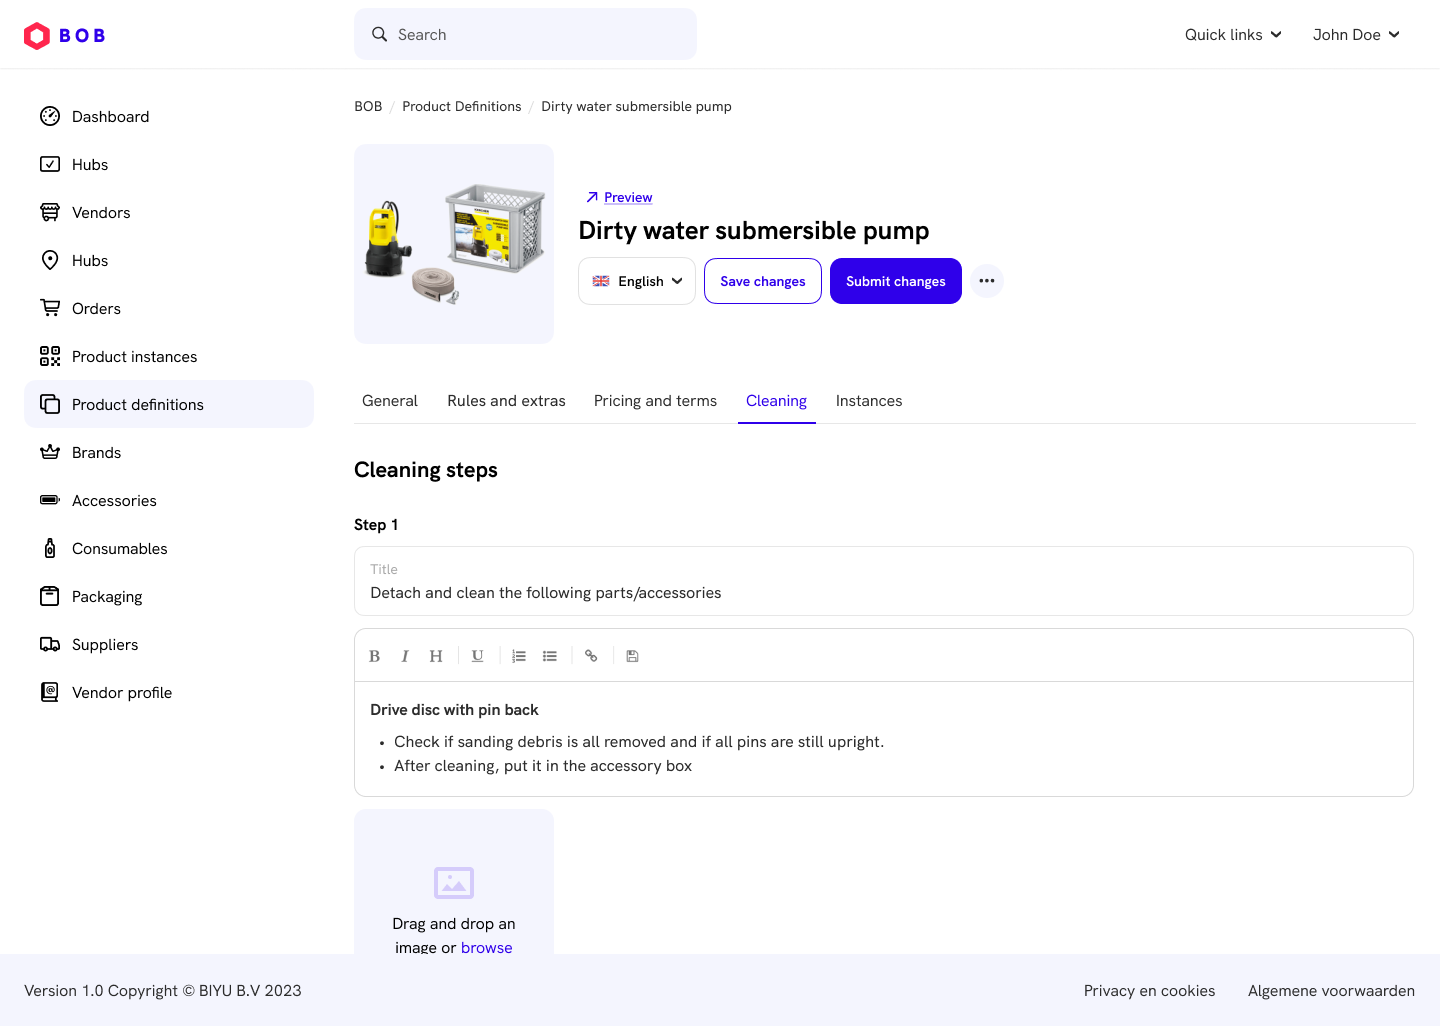Click the insert link icon

click(x=591, y=656)
